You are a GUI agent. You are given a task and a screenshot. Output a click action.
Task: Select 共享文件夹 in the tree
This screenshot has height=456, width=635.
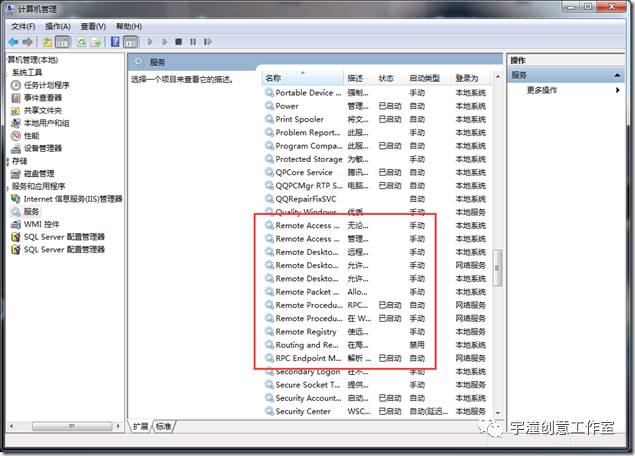[36, 111]
